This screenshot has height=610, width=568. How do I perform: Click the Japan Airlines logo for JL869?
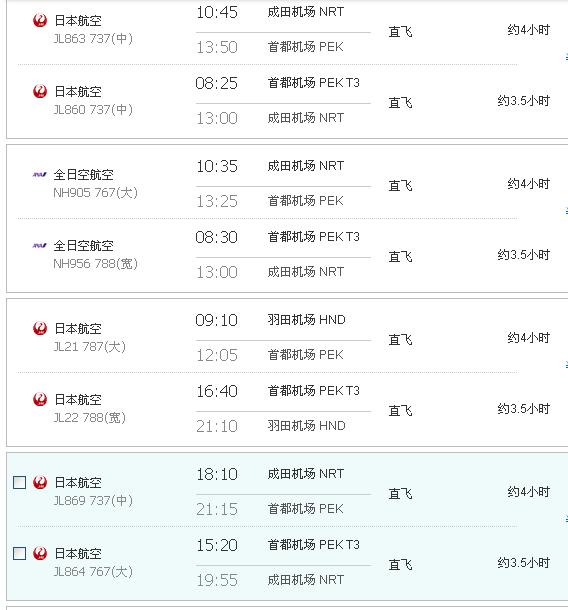click(40, 482)
